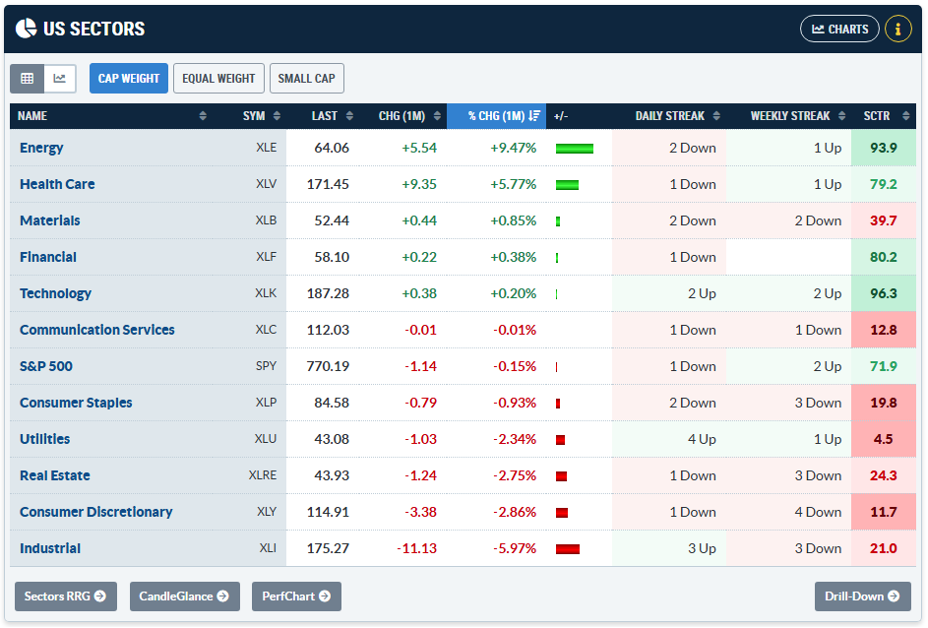Open the Consumer Staples link

pos(76,402)
